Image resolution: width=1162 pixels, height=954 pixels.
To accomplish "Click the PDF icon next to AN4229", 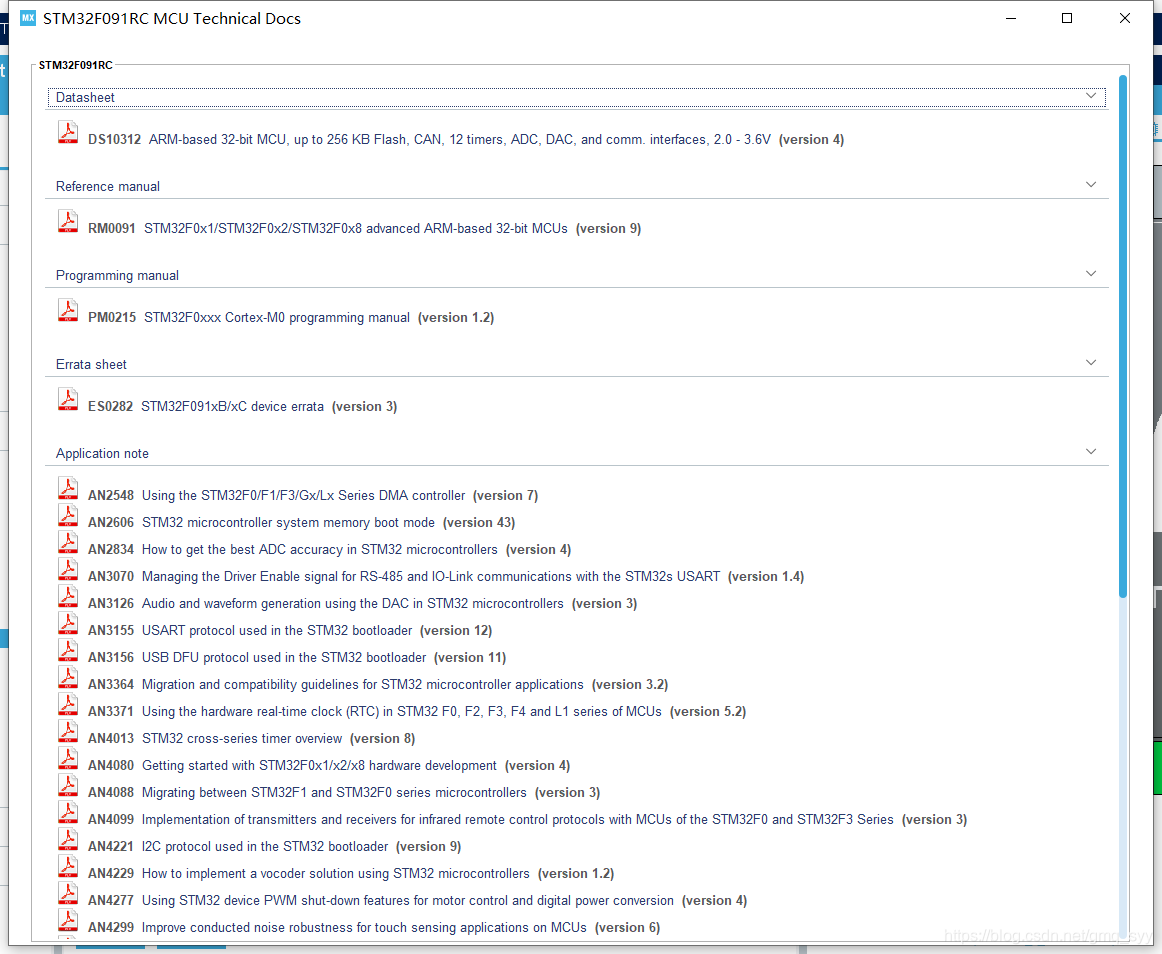I will (x=68, y=867).
